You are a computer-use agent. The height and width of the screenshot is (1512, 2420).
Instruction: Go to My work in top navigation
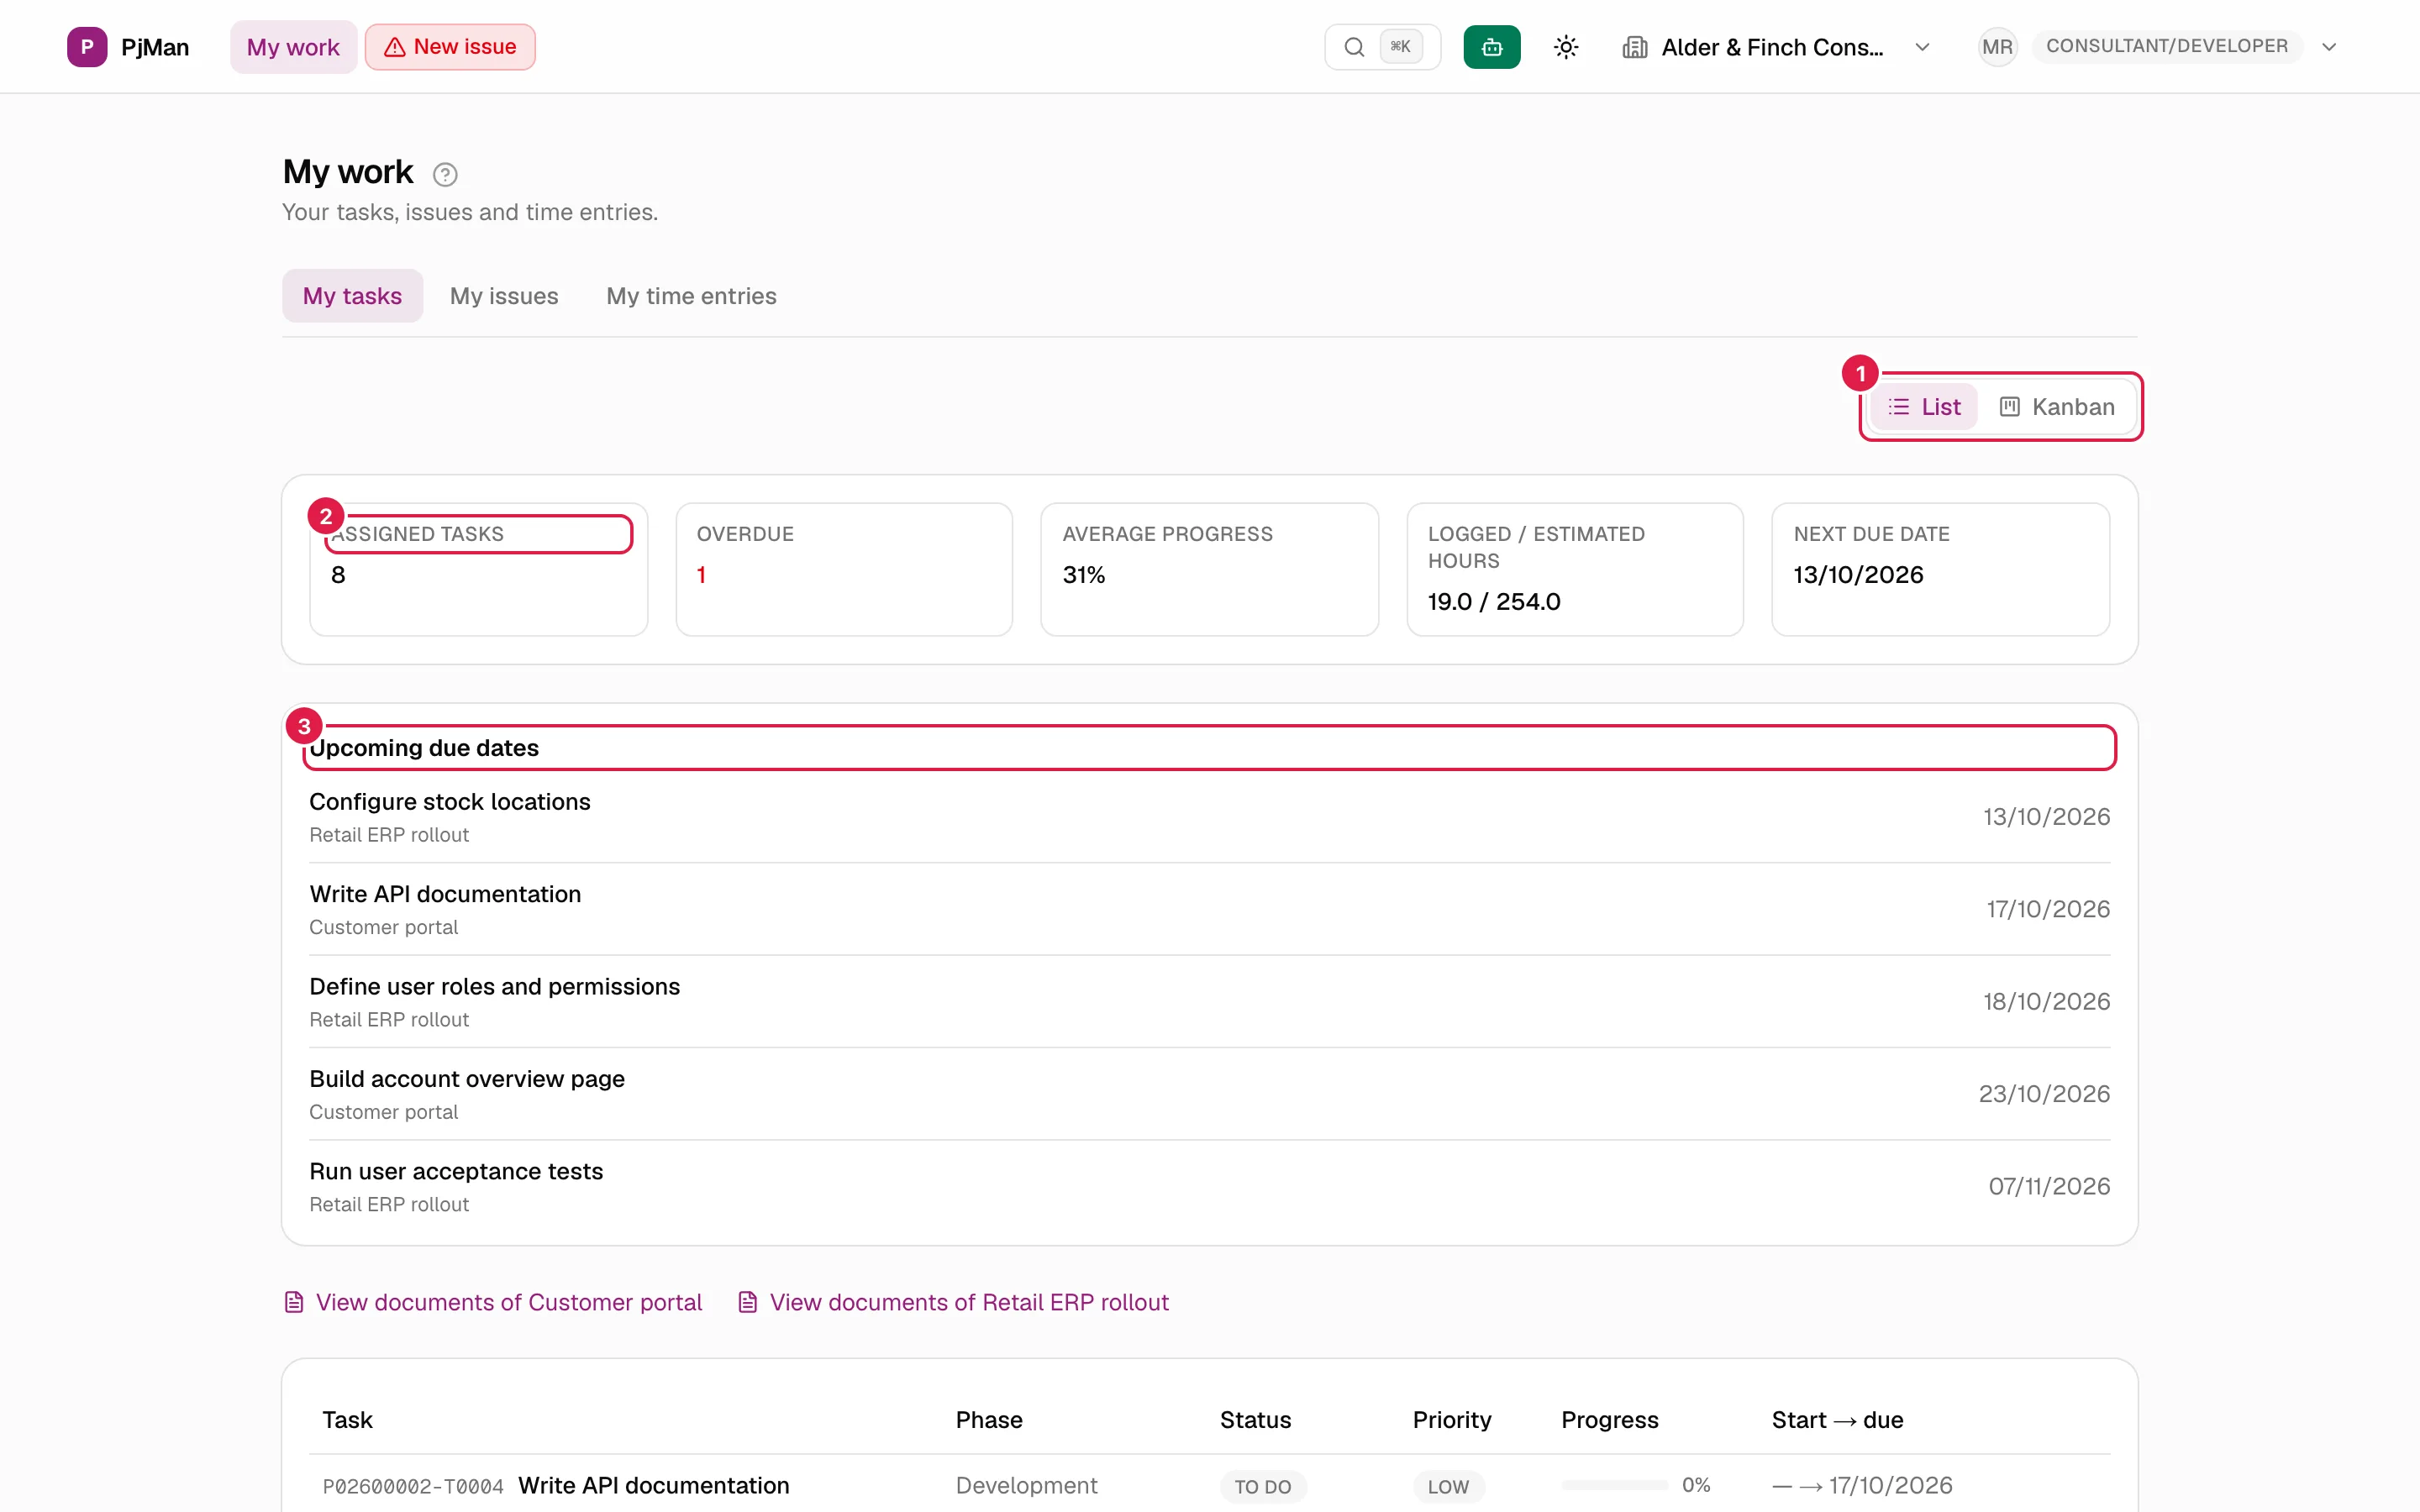293,47
